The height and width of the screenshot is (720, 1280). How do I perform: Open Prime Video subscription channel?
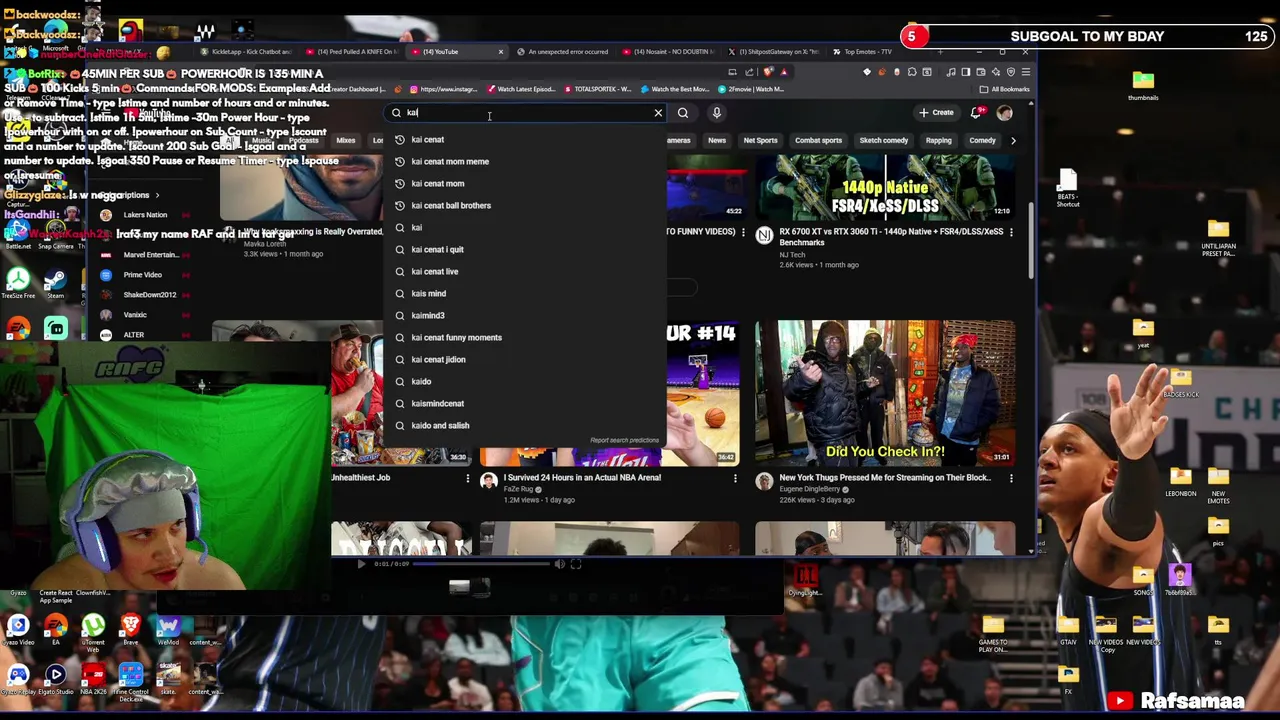click(146, 275)
